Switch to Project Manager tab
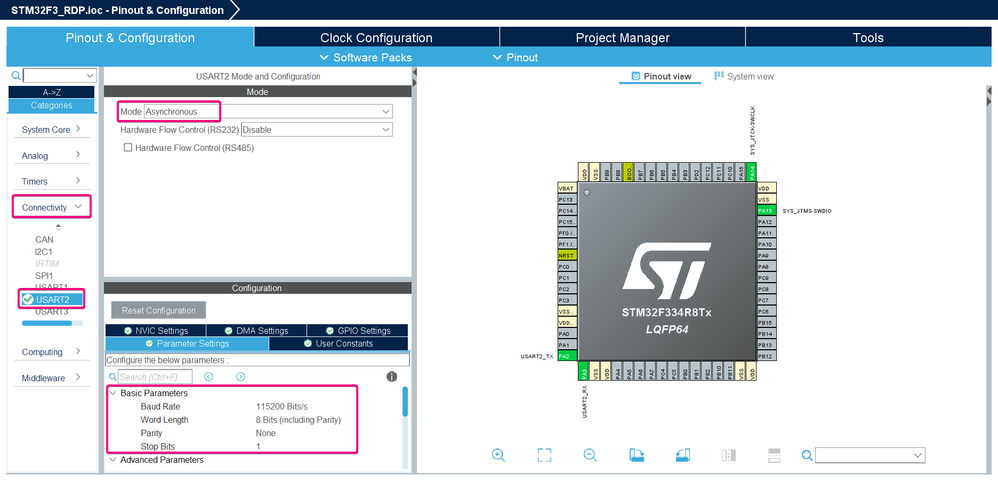Image resolution: width=998 pixels, height=481 pixels. (x=622, y=38)
